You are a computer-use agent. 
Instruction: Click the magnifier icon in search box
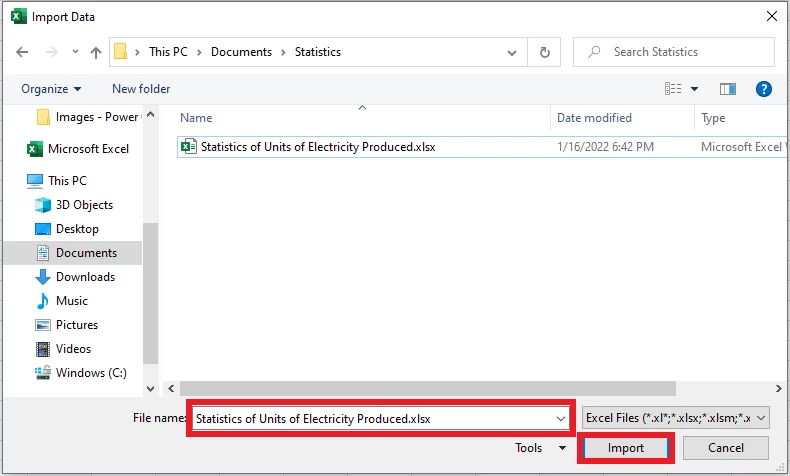(x=595, y=51)
